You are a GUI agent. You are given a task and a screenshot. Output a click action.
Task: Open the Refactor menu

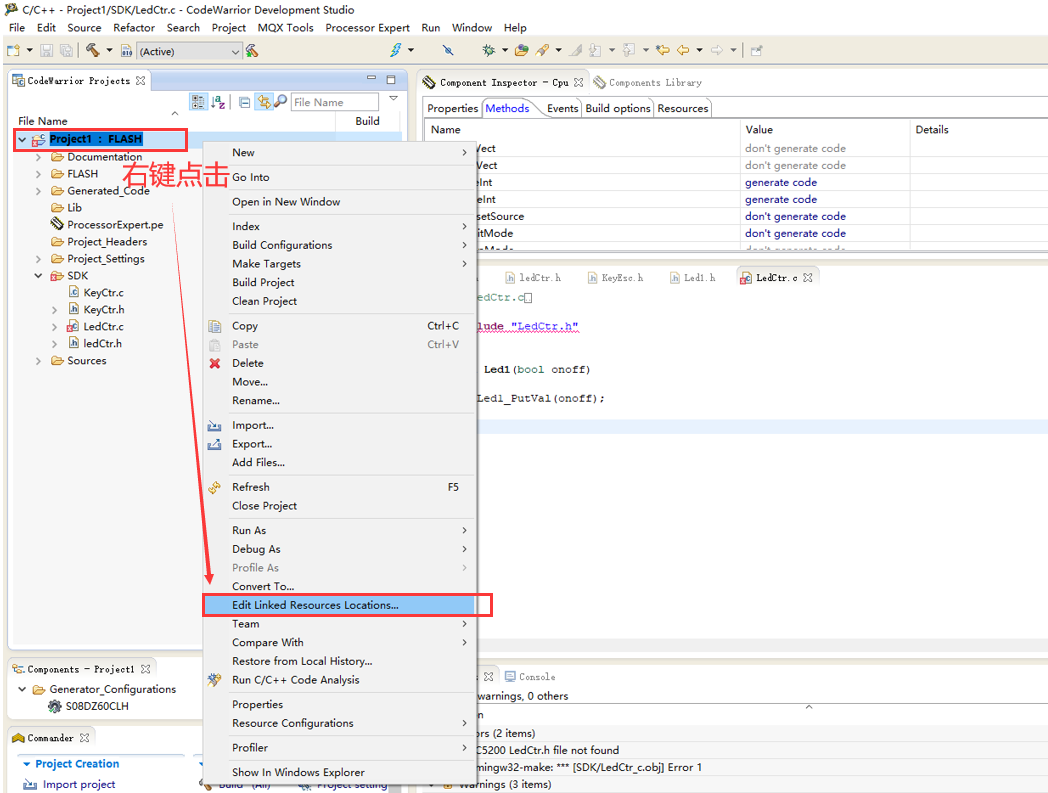pos(134,27)
